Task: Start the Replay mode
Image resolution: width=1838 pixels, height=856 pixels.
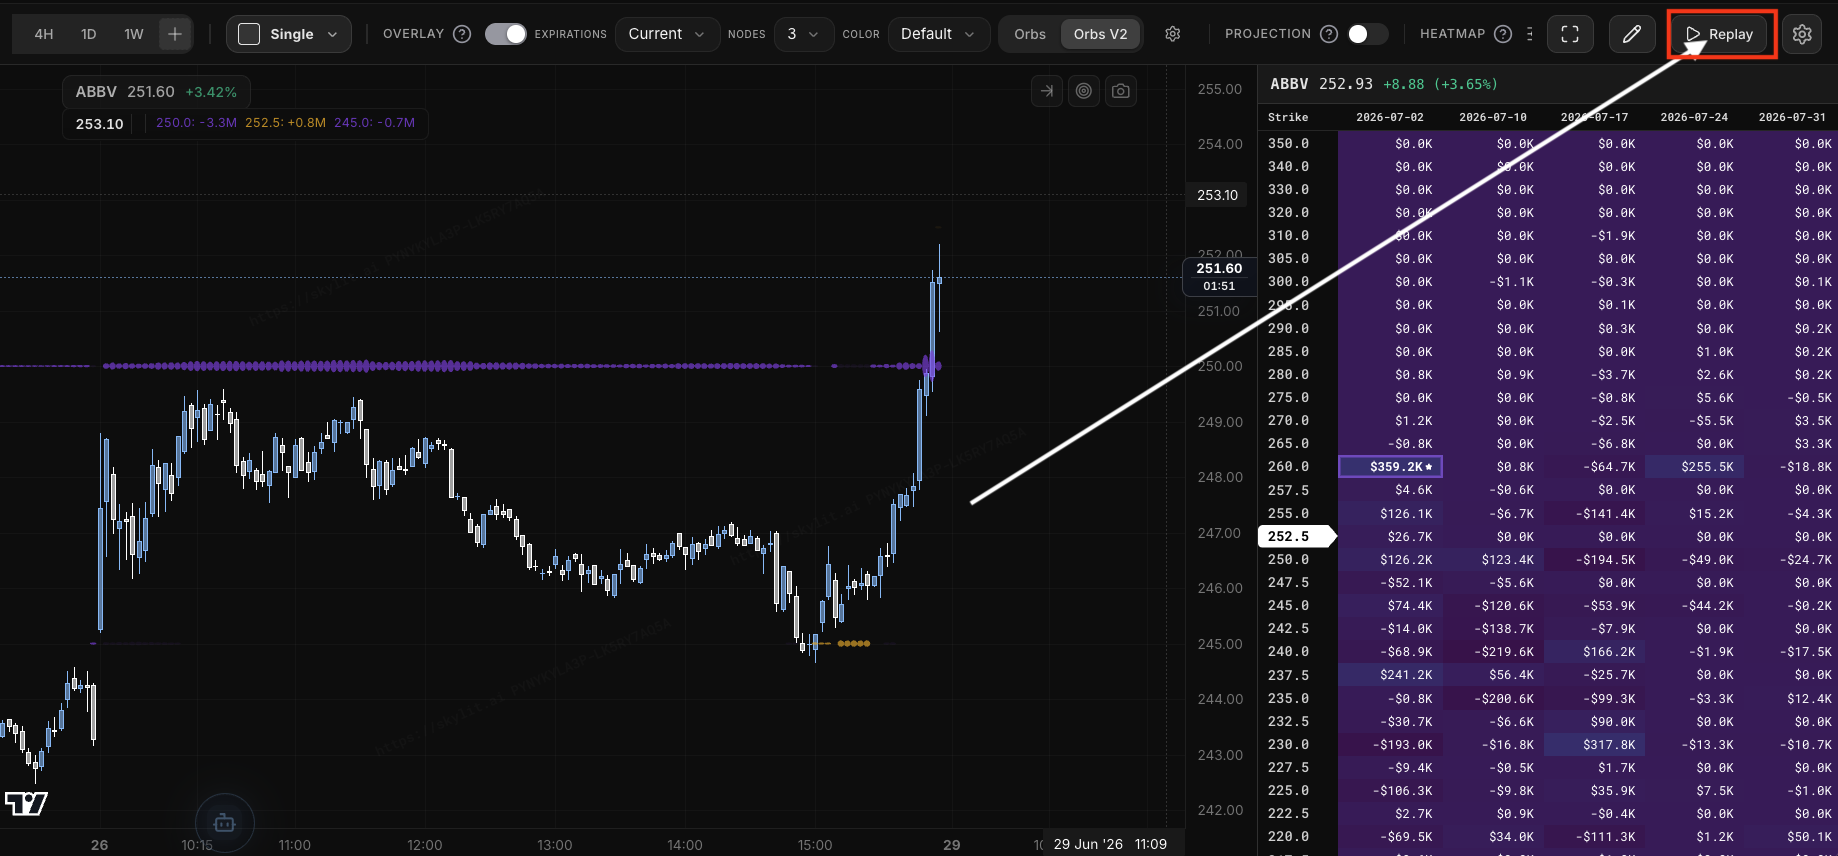Action: tap(1720, 34)
